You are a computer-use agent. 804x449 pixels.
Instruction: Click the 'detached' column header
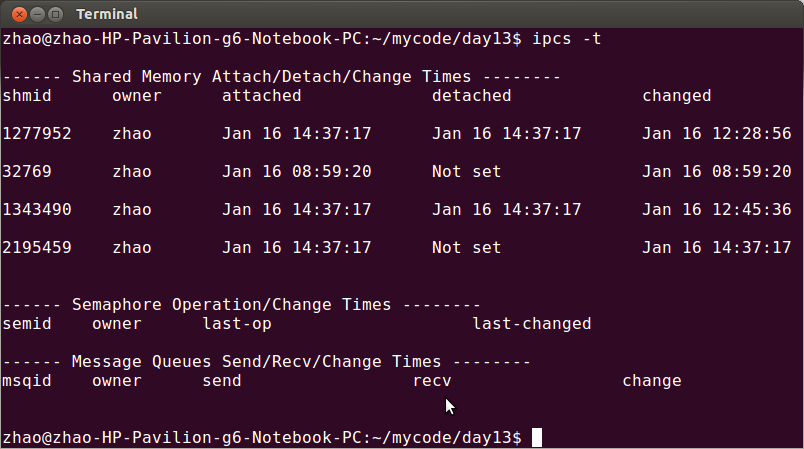(x=471, y=96)
